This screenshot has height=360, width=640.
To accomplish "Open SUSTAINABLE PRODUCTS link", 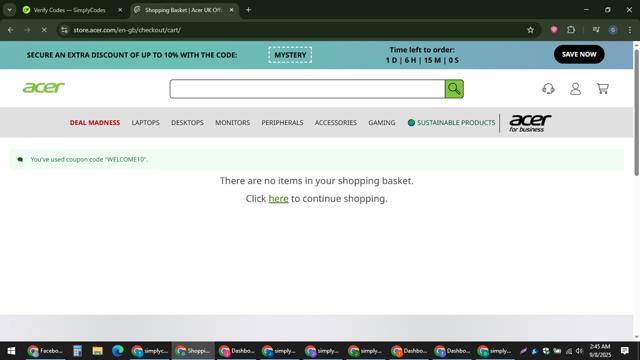I will click(451, 122).
